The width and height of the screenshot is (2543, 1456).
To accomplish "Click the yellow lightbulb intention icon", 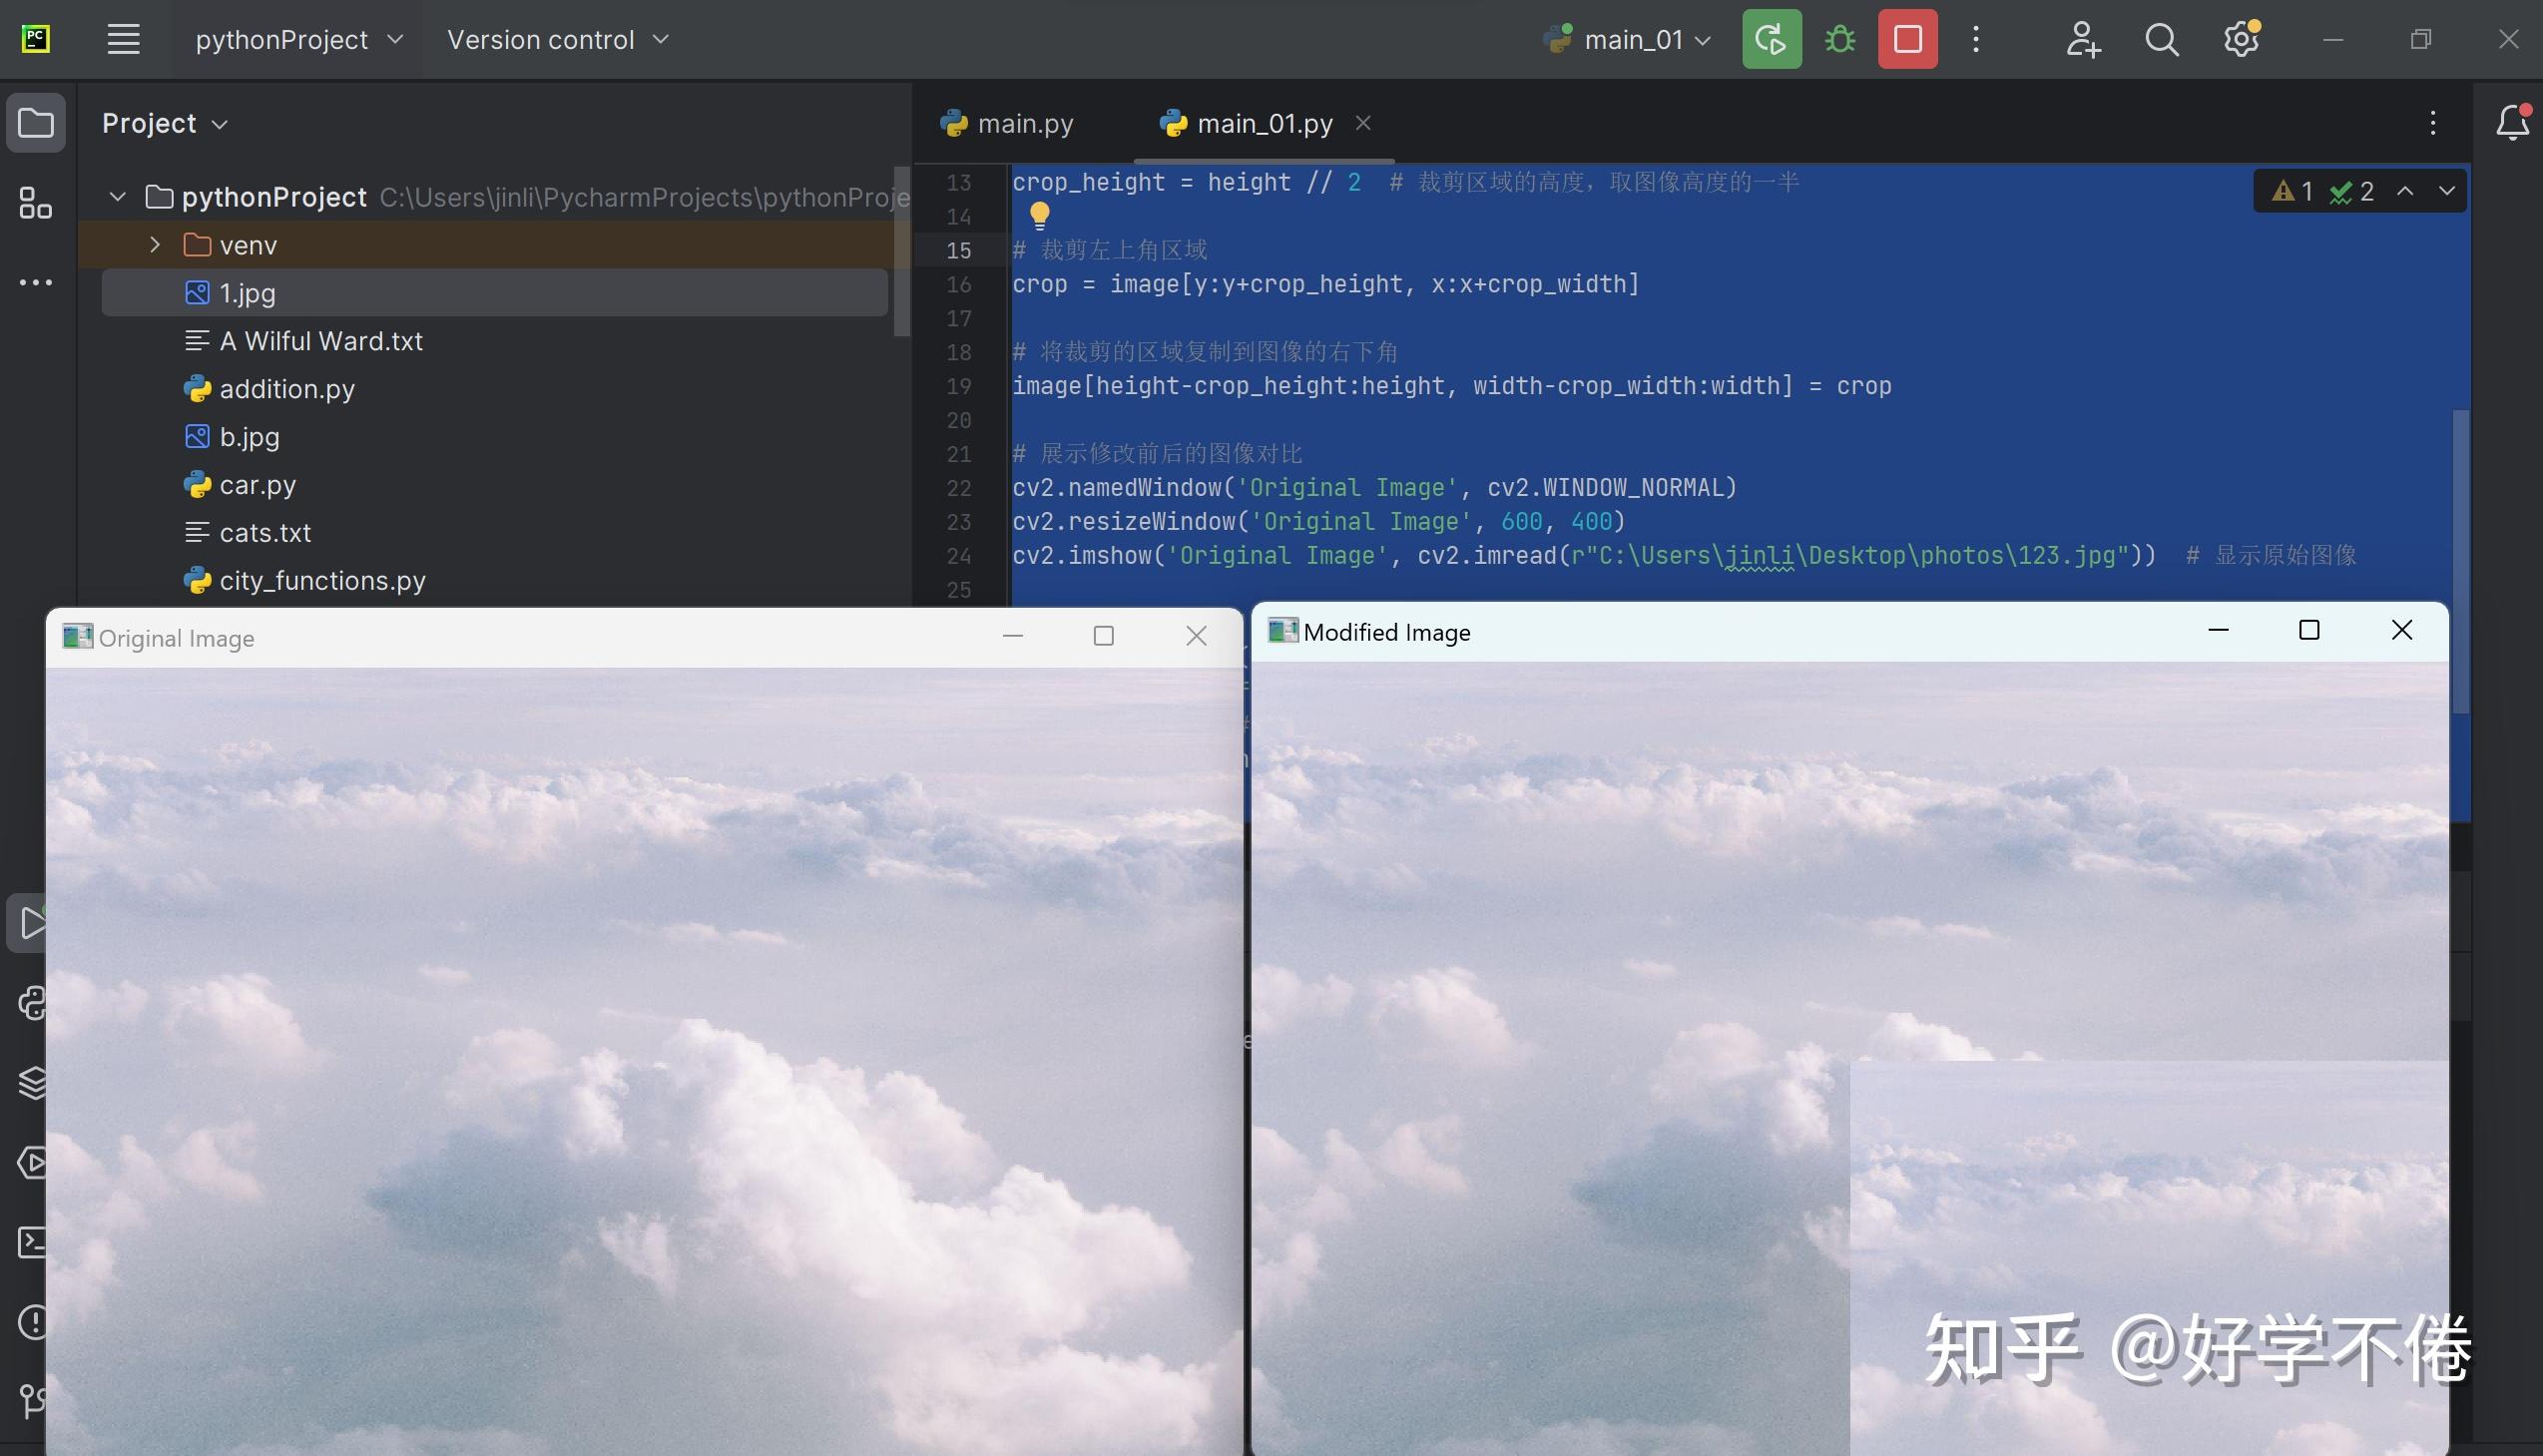I will (1040, 214).
